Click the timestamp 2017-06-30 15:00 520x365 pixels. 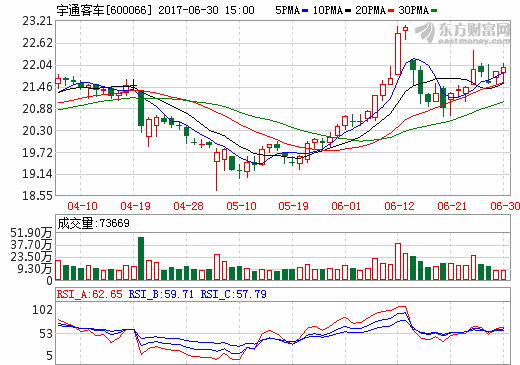coord(206,10)
